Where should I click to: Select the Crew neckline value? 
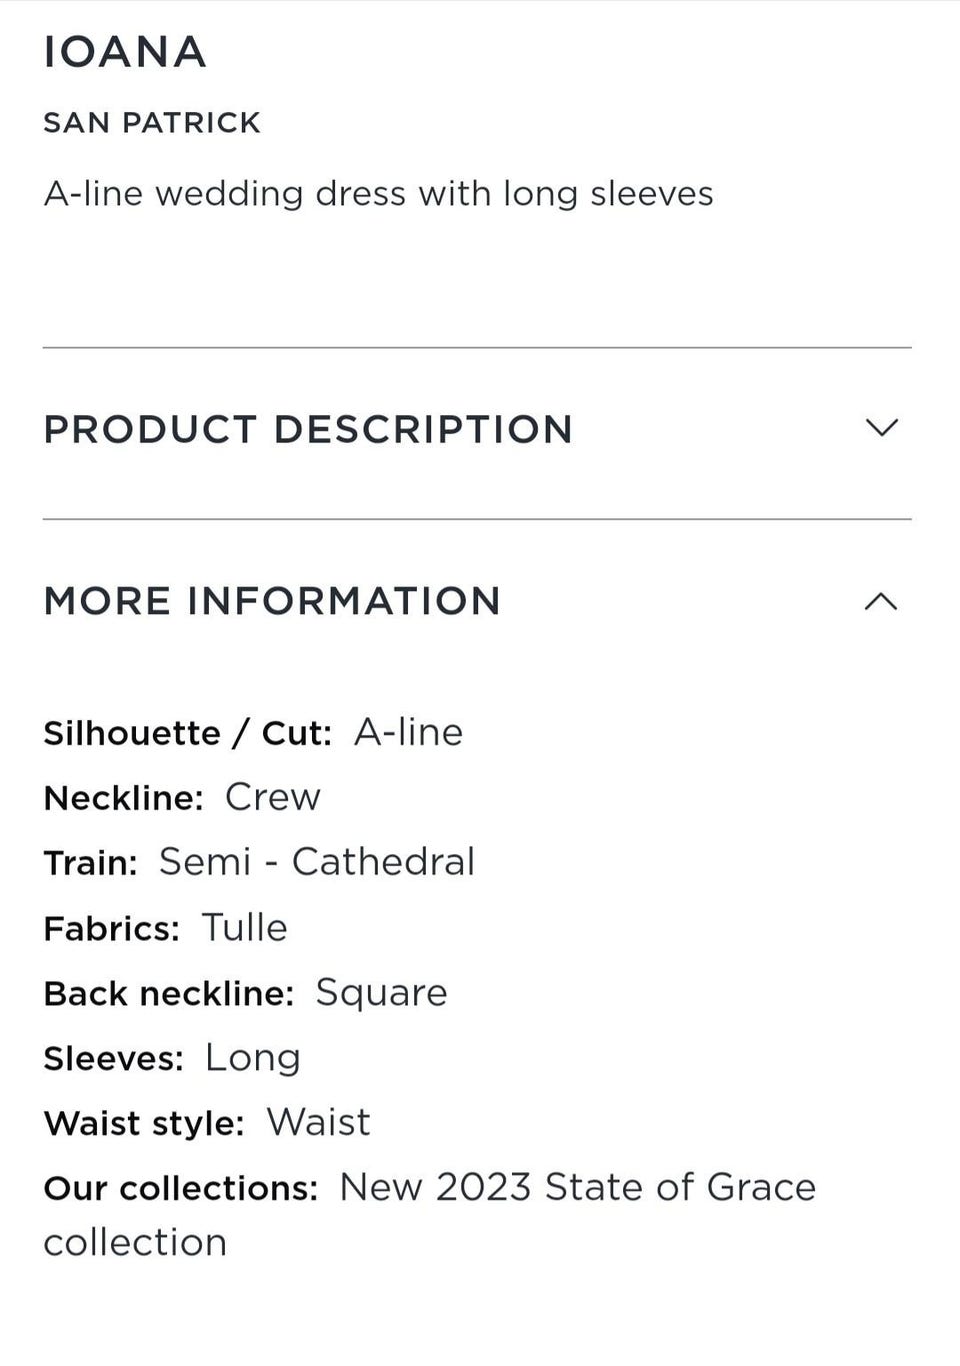[x=272, y=797]
